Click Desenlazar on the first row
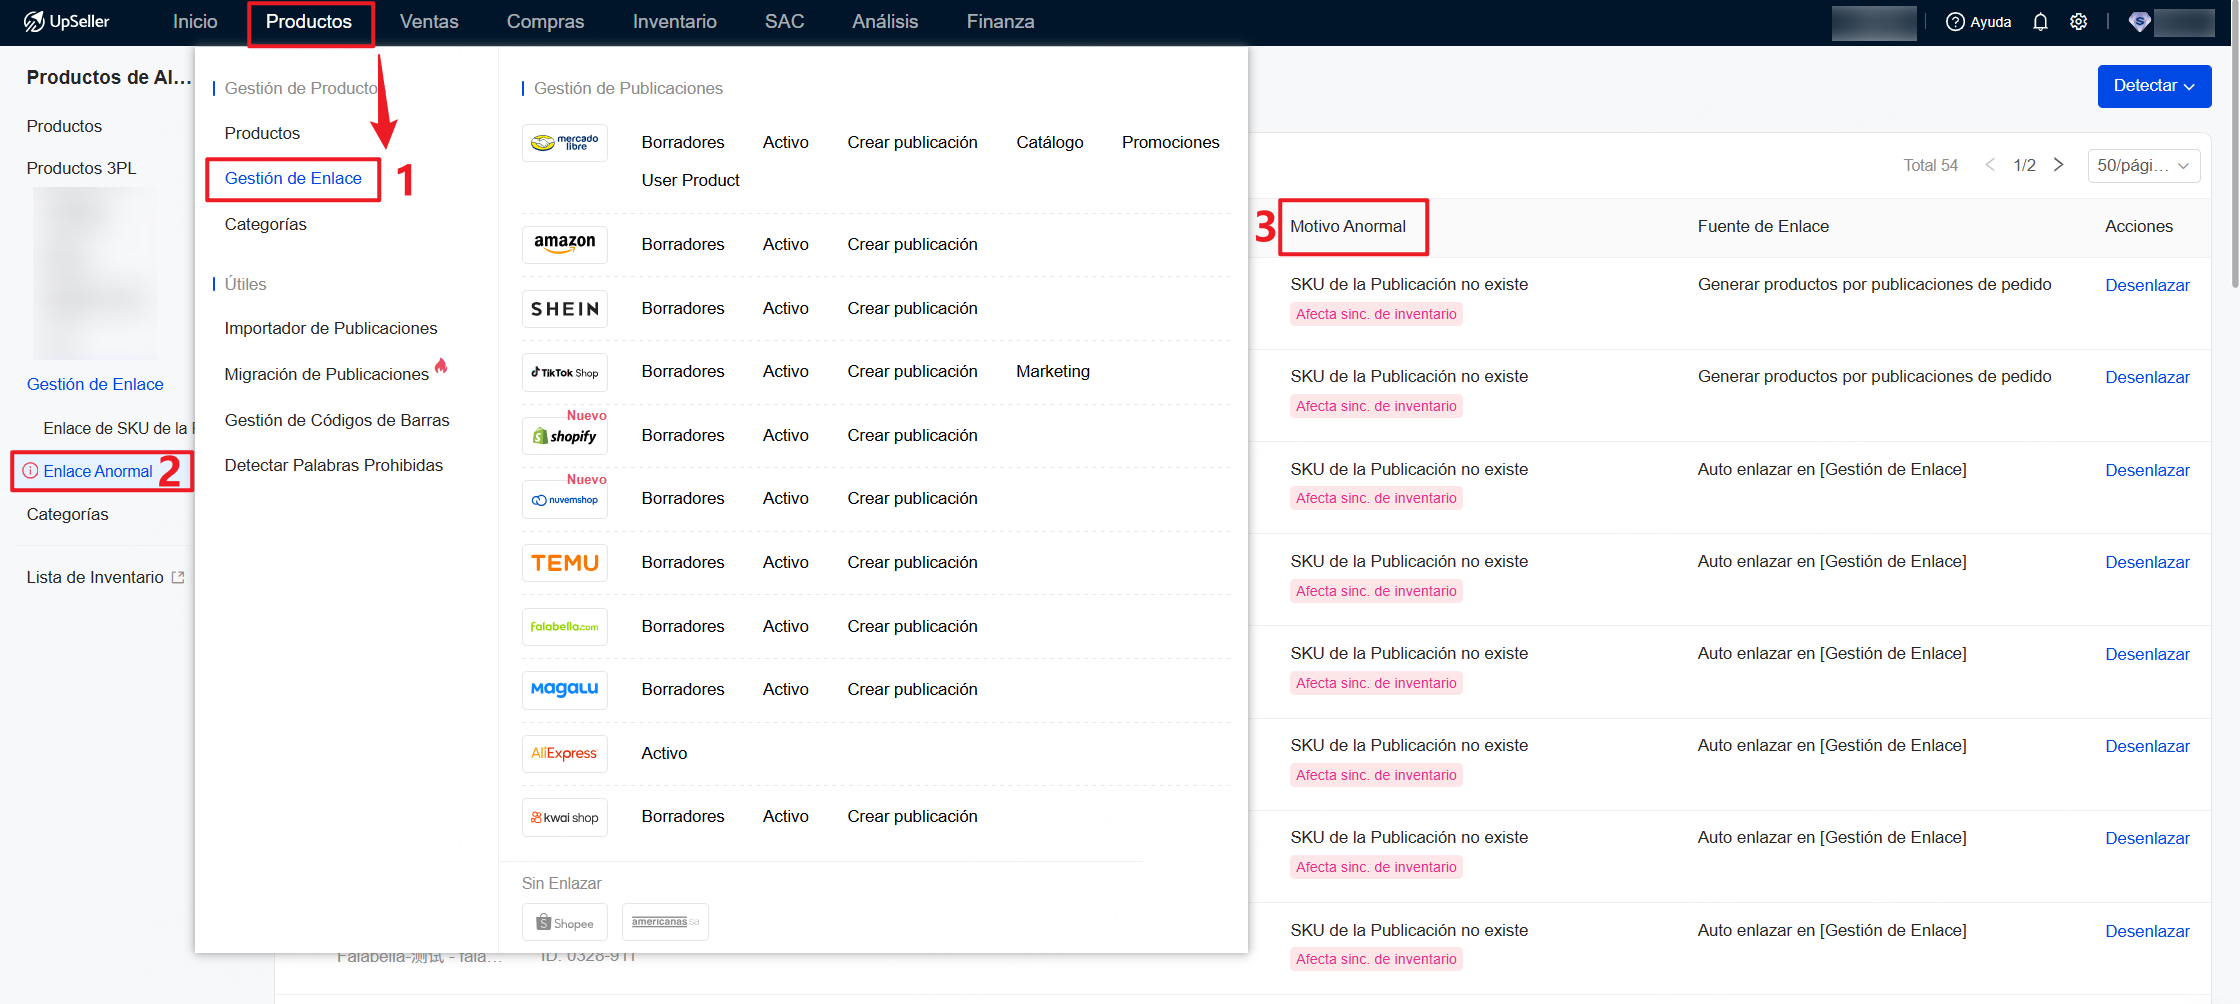The height and width of the screenshot is (1004, 2240). point(2146,285)
